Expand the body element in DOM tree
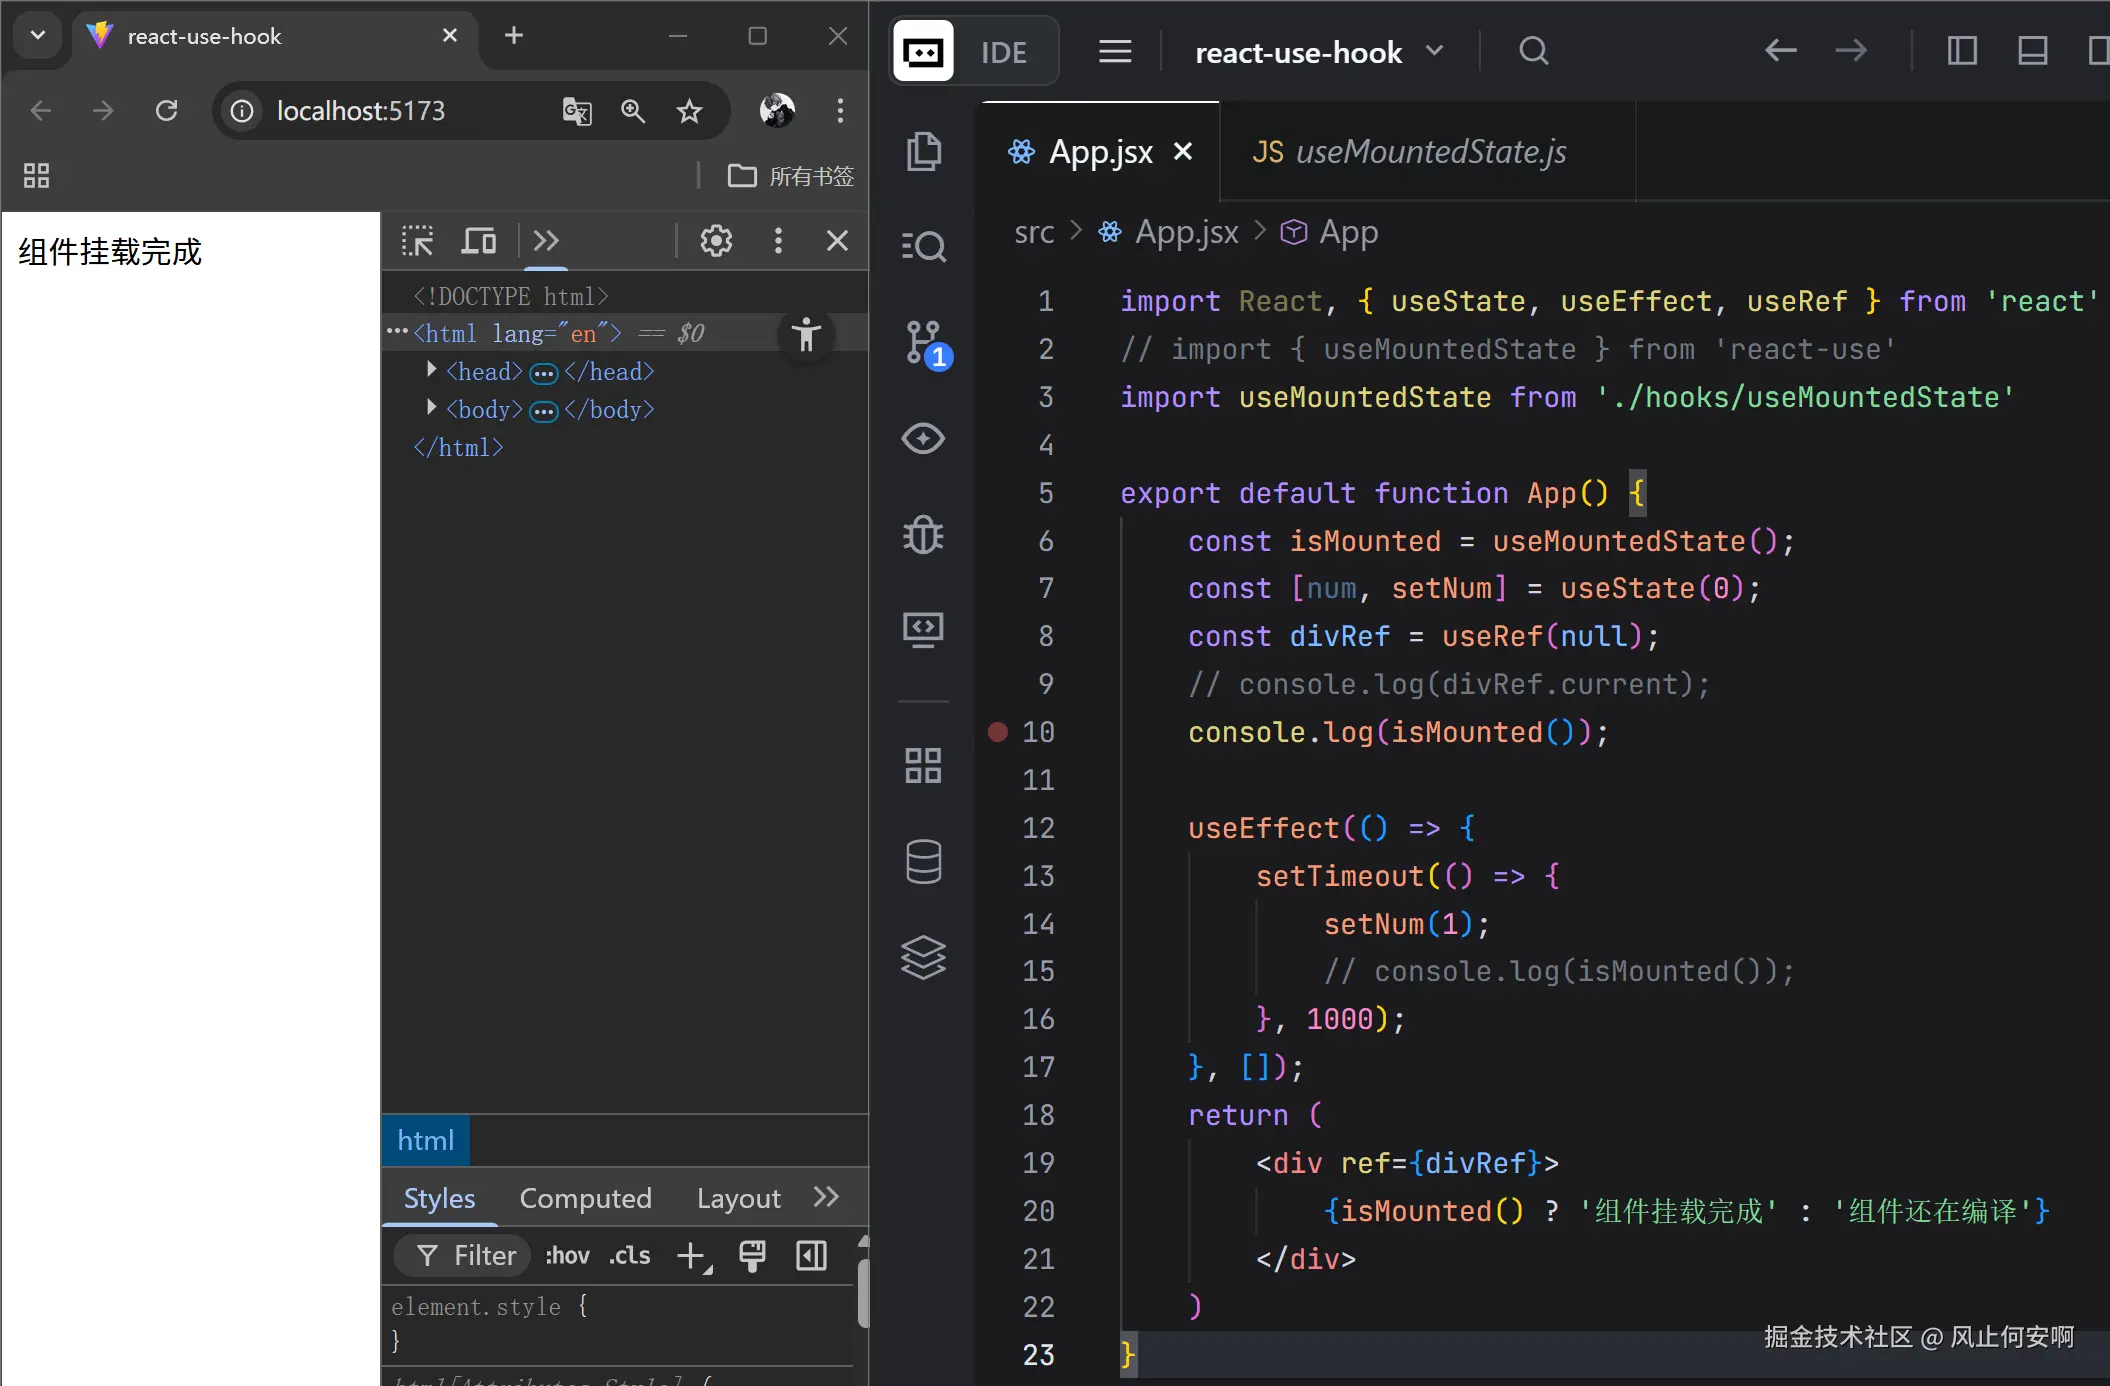Image resolution: width=2110 pixels, height=1386 pixels. [x=431, y=409]
